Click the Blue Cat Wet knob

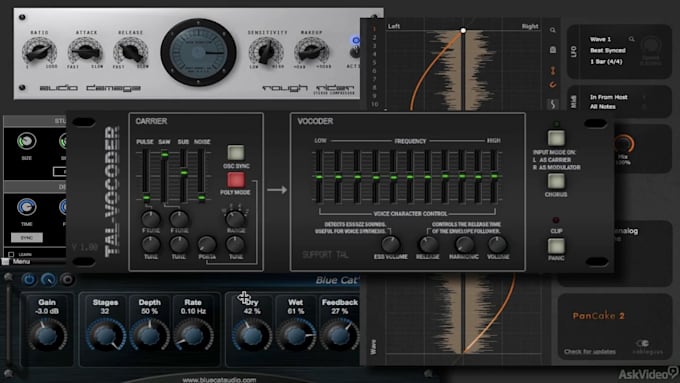pyautogui.click(x=296, y=335)
